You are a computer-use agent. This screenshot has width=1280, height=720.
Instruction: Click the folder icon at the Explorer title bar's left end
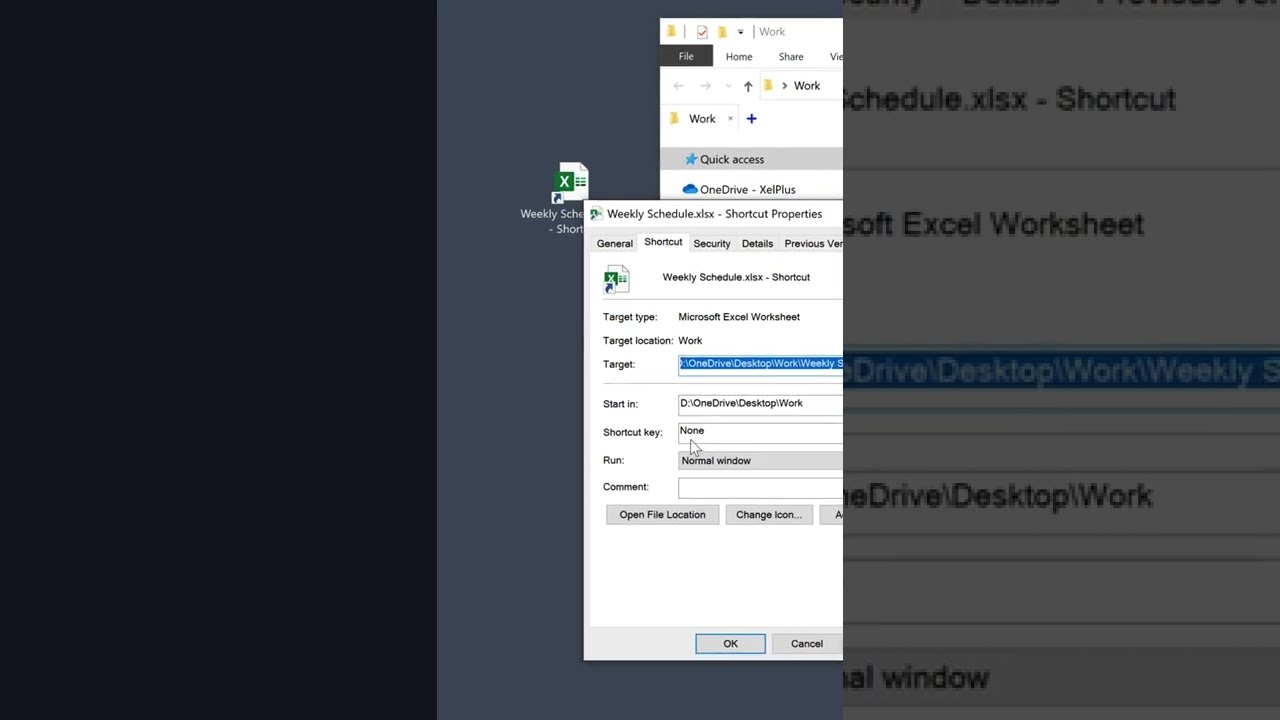tap(672, 32)
